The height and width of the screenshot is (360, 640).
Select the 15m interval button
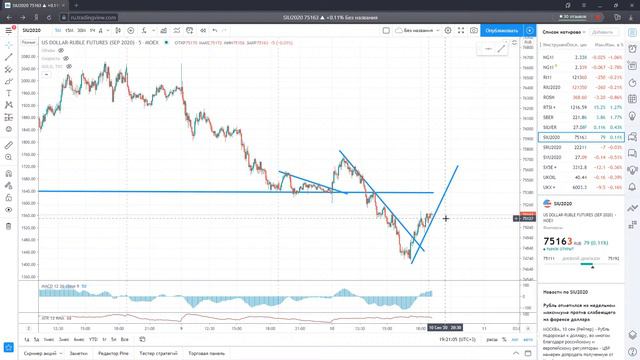click(x=69, y=31)
